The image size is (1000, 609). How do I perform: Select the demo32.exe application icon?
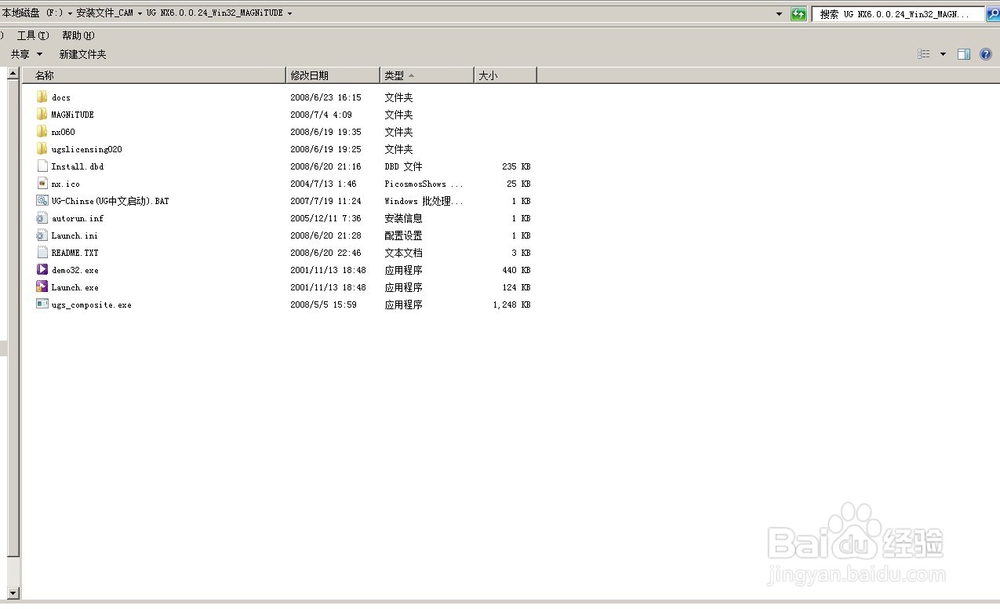(x=42, y=269)
